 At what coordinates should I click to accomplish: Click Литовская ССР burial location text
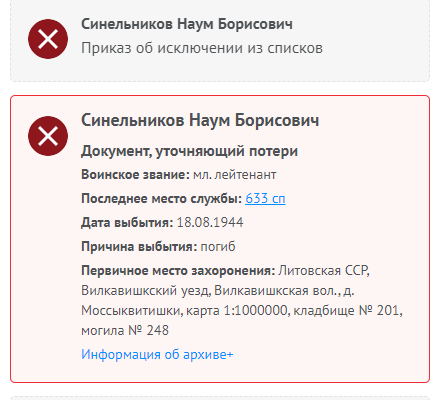point(324,270)
